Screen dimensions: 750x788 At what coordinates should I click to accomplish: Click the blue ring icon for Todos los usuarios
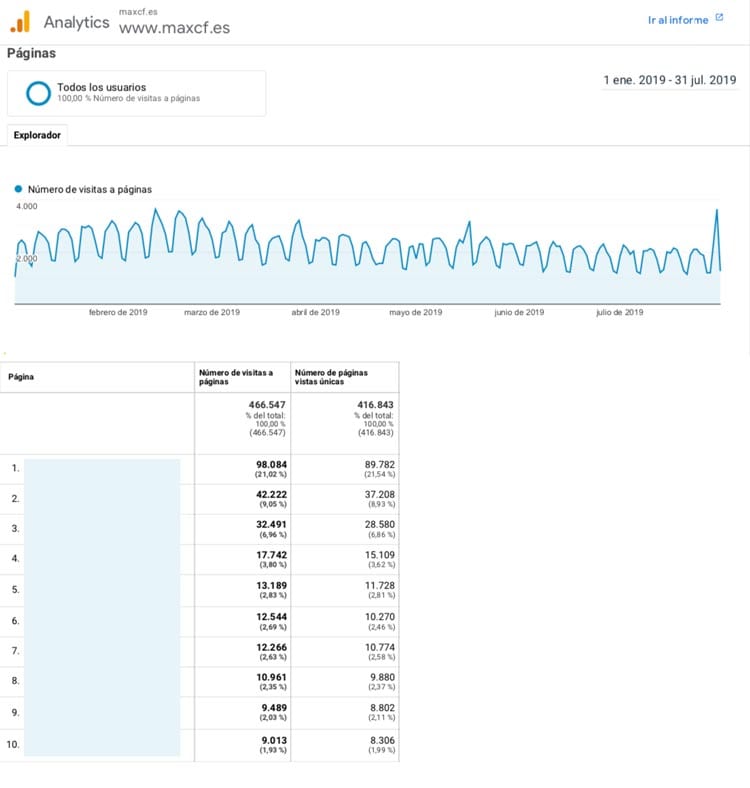(x=38, y=93)
